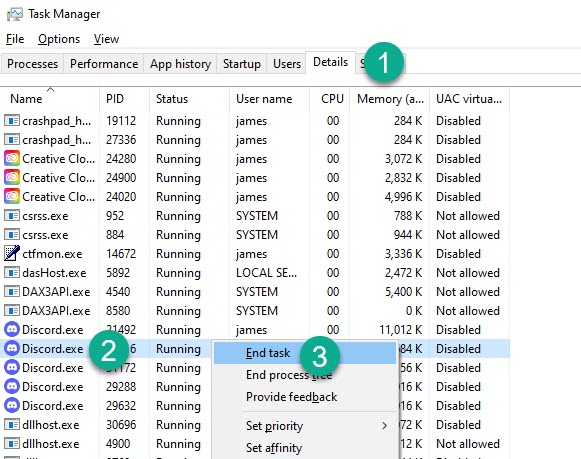Screen dimensions: 581x459
Task: Click PID cell 5892
Action: coord(118,273)
